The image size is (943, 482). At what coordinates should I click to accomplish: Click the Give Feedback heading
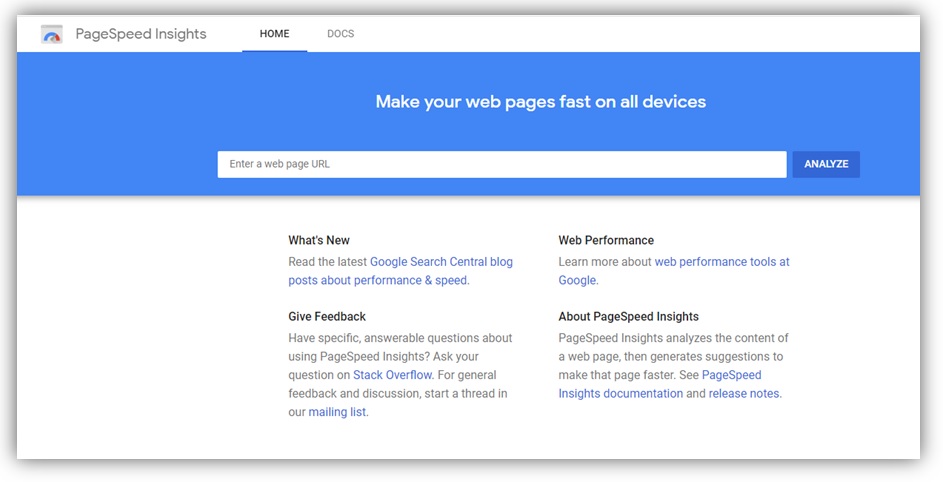coord(327,317)
